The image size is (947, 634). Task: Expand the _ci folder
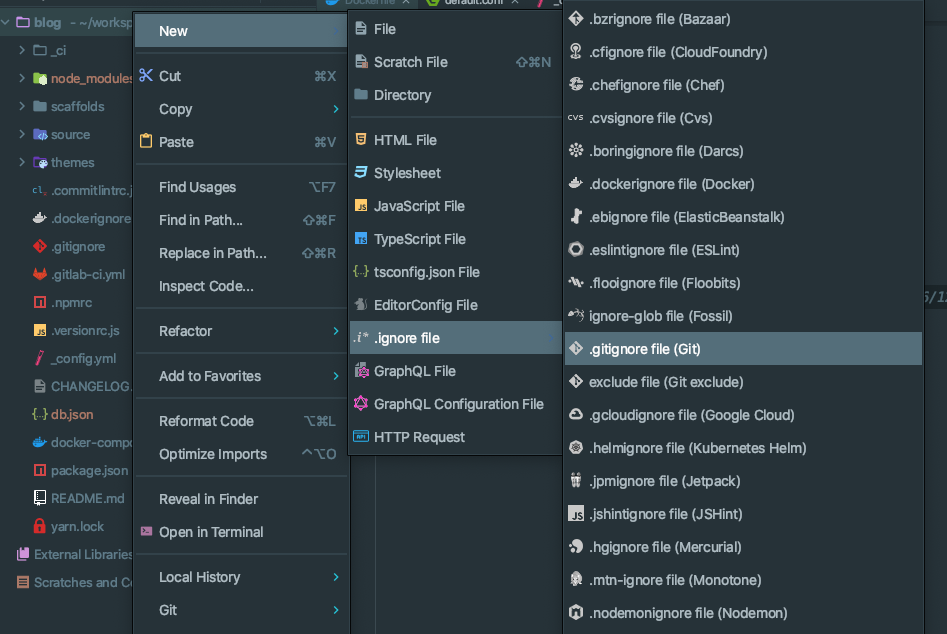click(x=22, y=50)
